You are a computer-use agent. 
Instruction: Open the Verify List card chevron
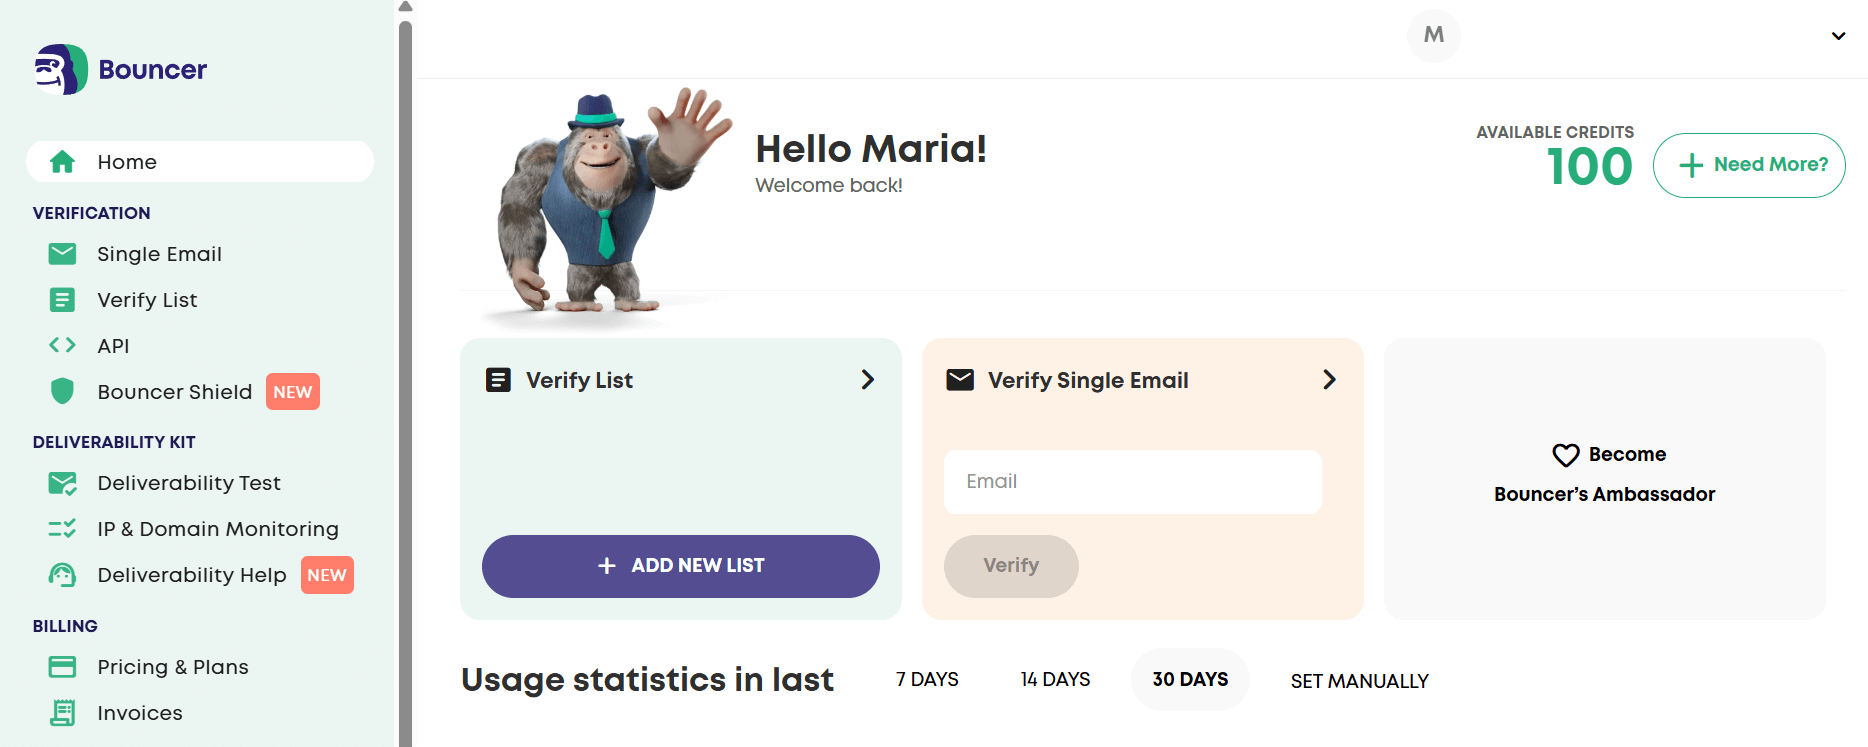pyautogui.click(x=867, y=380)
